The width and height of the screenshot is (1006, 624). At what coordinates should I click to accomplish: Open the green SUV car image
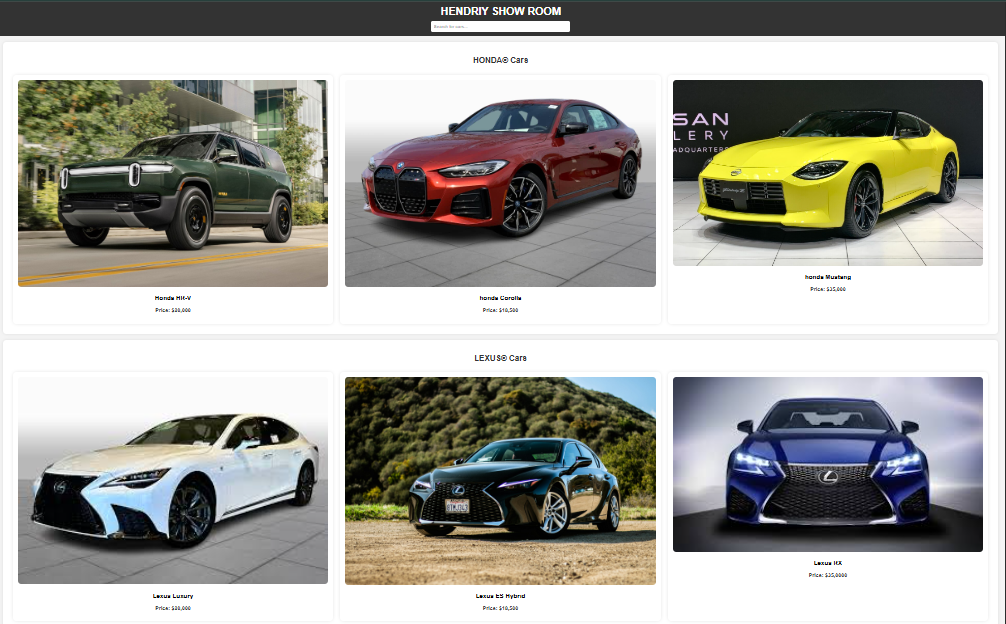coord(173,183)
